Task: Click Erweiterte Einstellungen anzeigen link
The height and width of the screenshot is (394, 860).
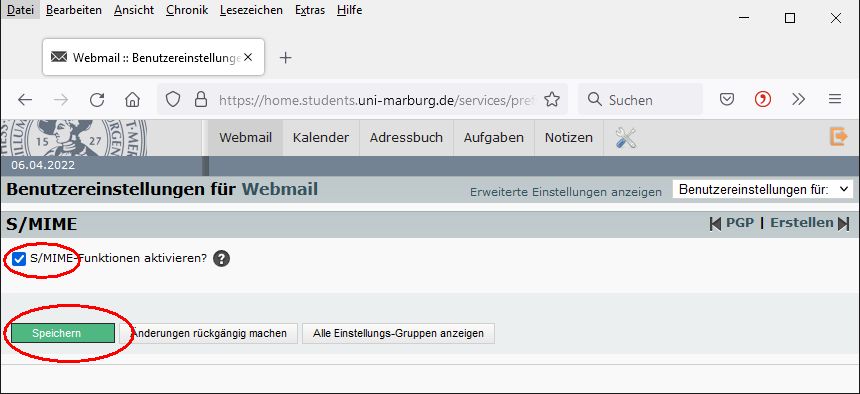Action: coord(565,192)
